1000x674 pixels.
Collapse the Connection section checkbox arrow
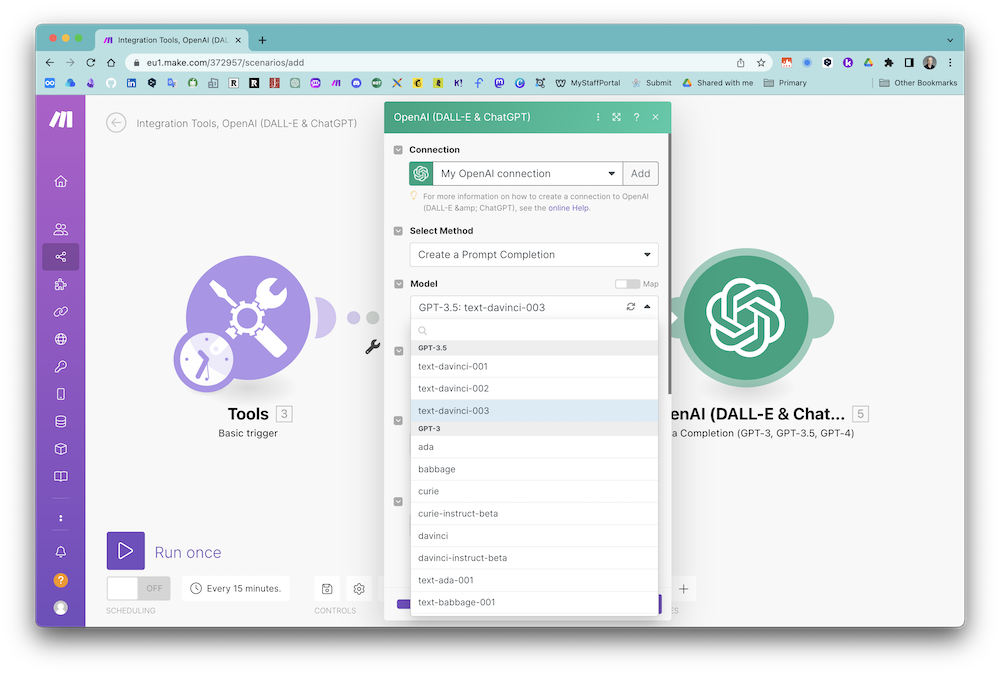(399, 150)
